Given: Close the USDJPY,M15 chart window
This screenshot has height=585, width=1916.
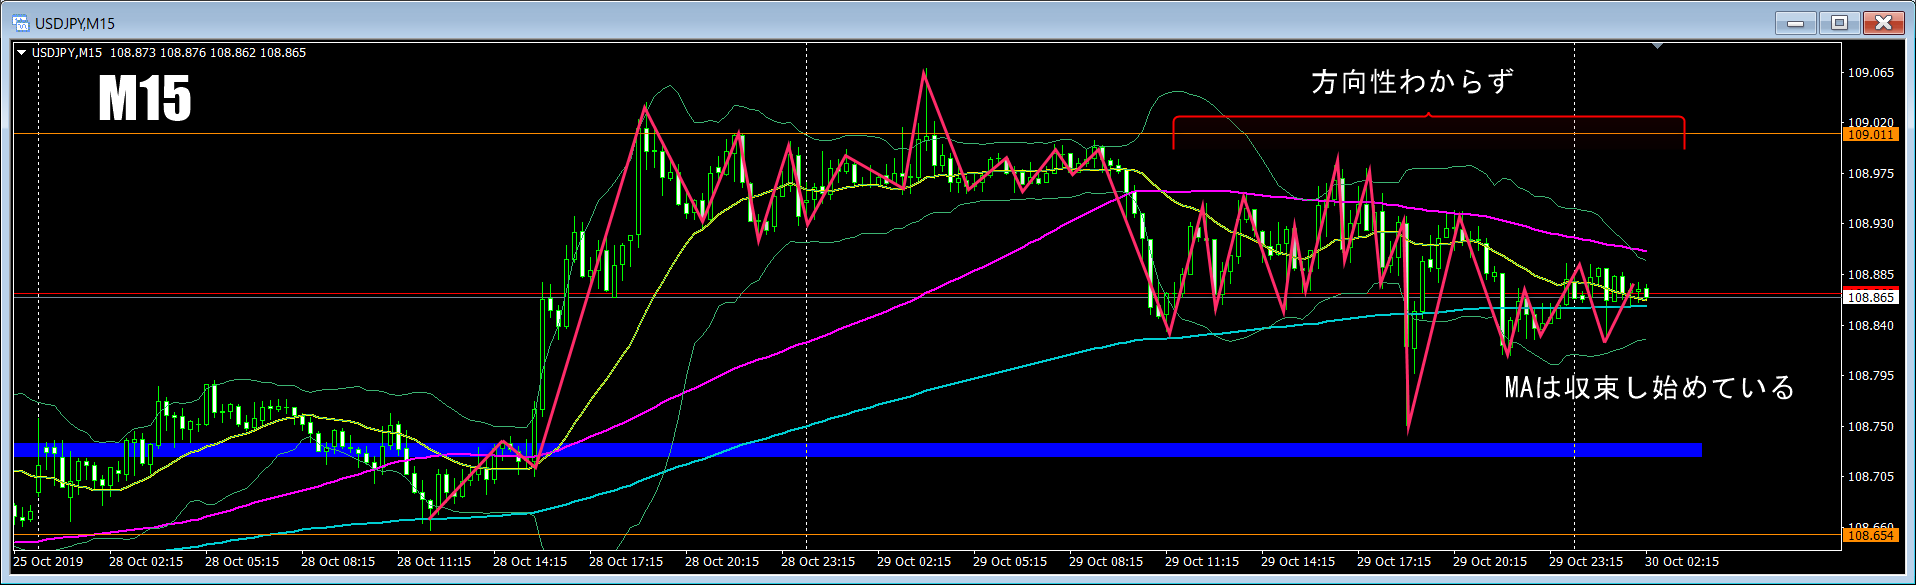Looking at the screenshot, I should click(1882, 22).
